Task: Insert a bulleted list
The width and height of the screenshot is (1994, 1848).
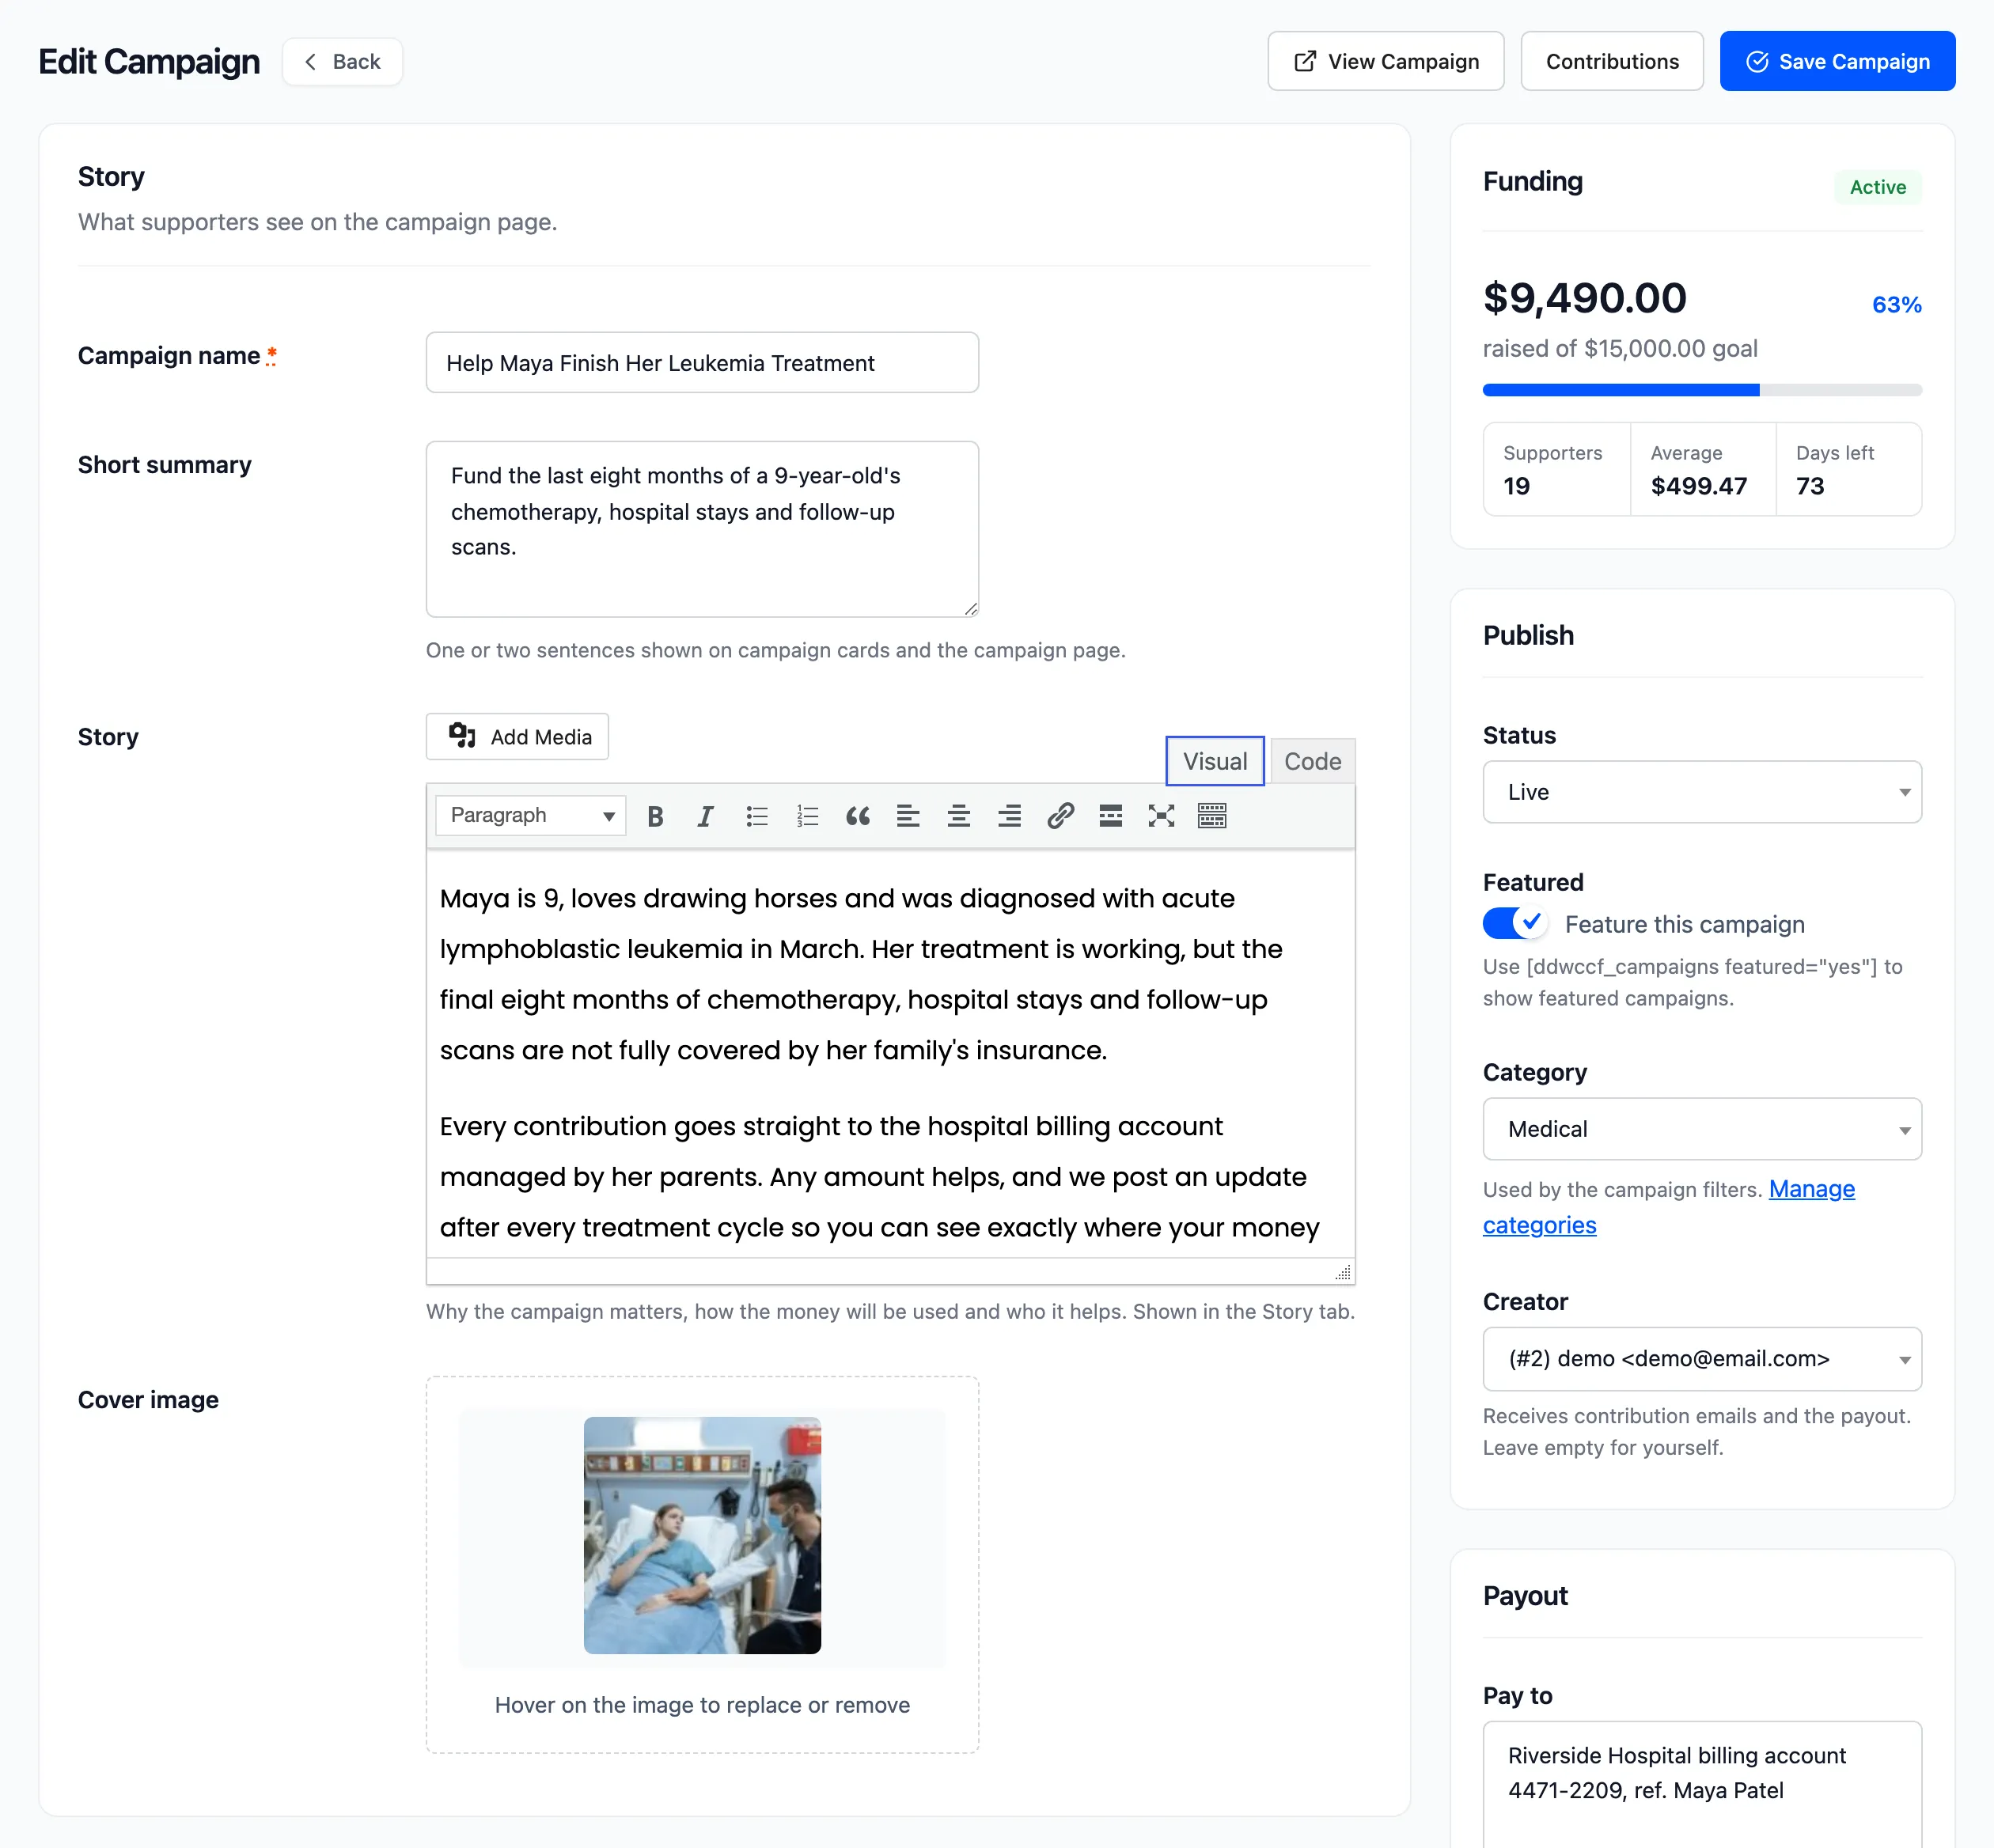Action: 757,816
